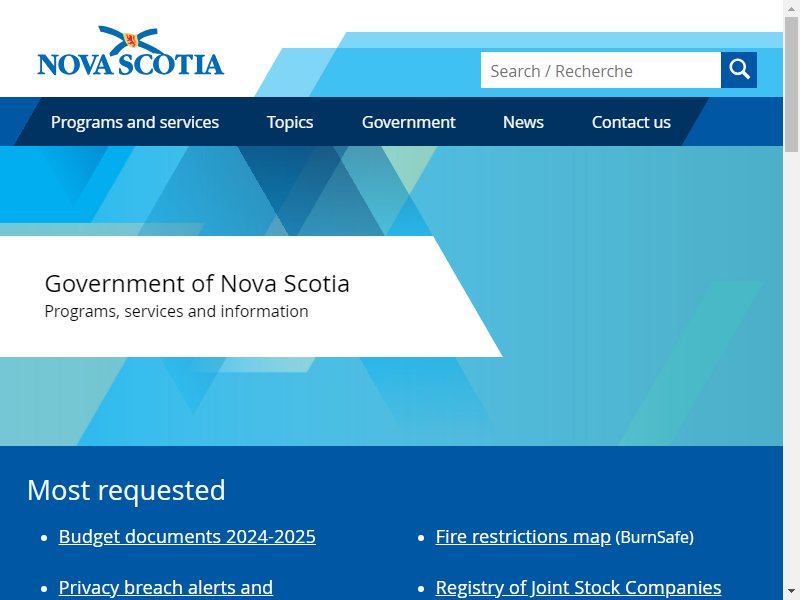Follow the Privacy breach alerts link

[x=166, y=588]
